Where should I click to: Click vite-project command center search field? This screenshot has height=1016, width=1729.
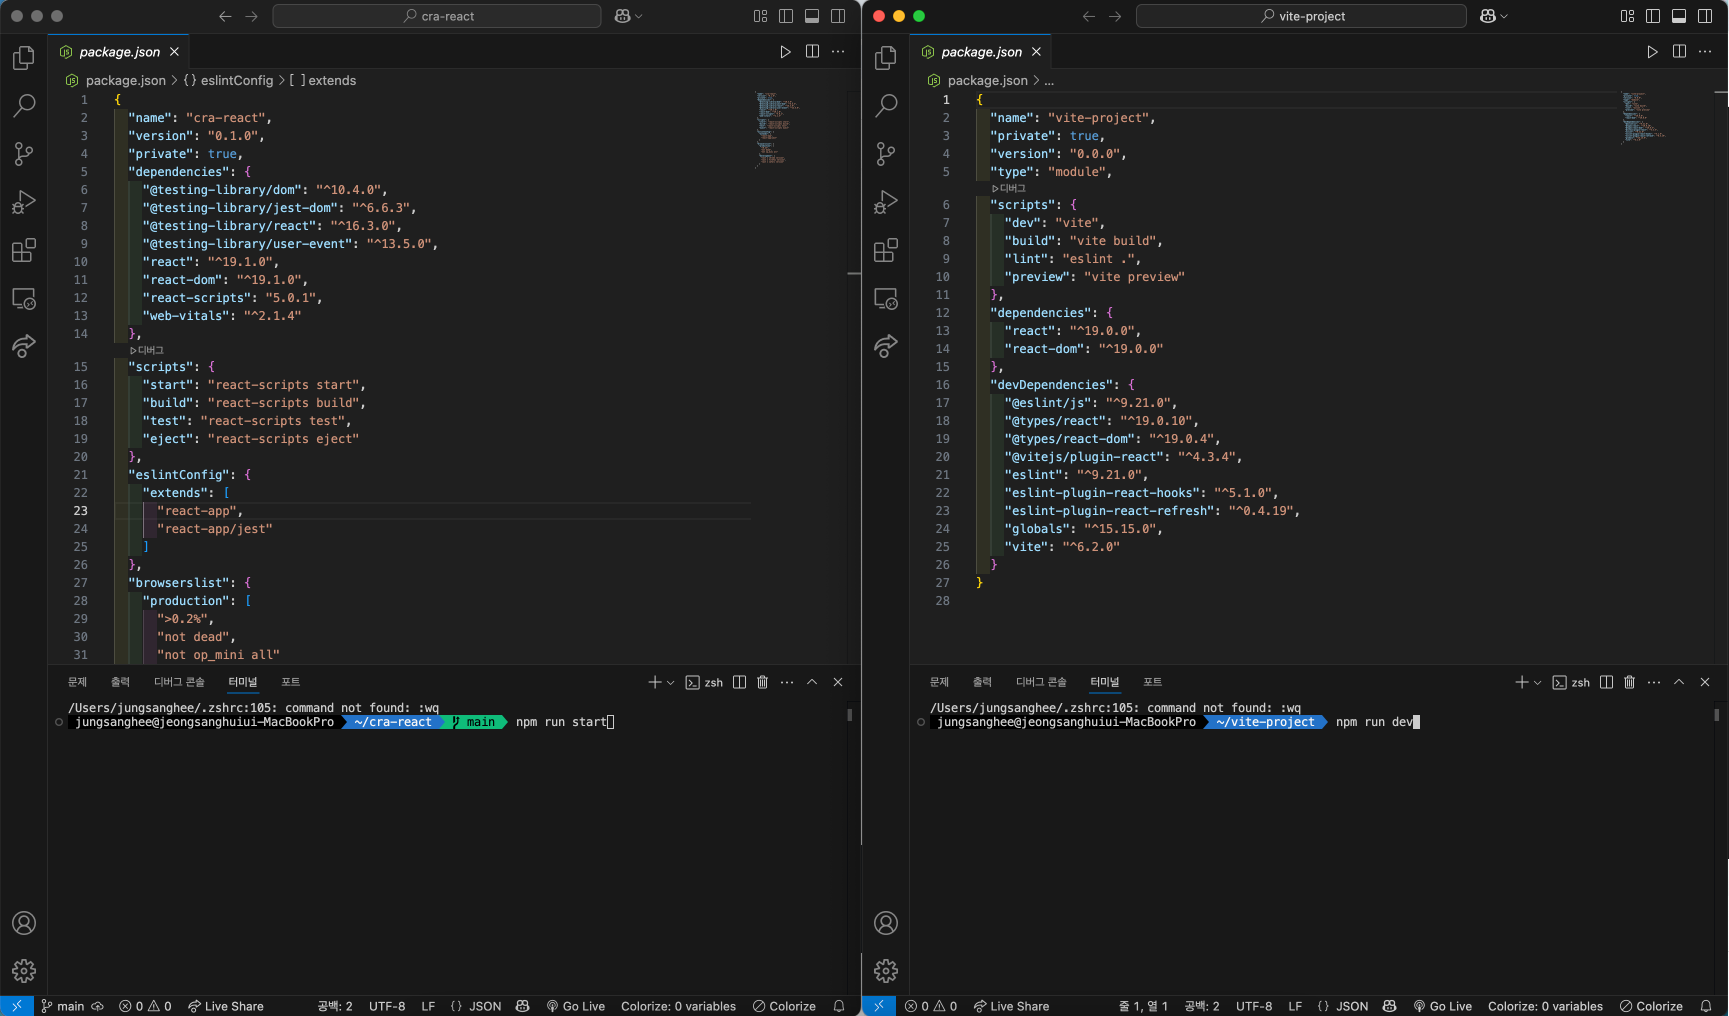(x=1301, y=16)
